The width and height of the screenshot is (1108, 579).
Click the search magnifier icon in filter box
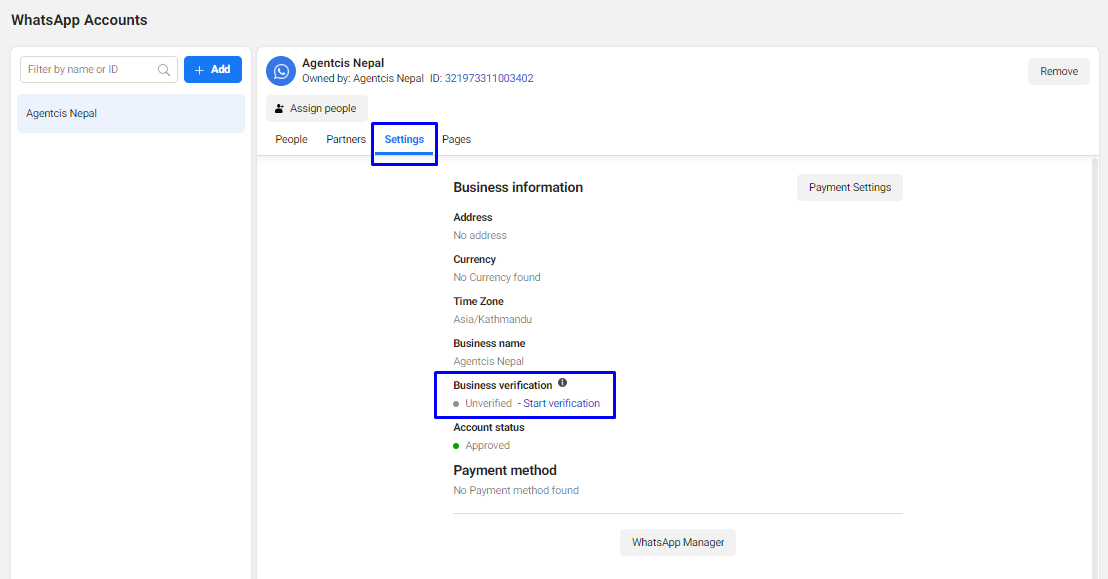click(x=164, y=70)
